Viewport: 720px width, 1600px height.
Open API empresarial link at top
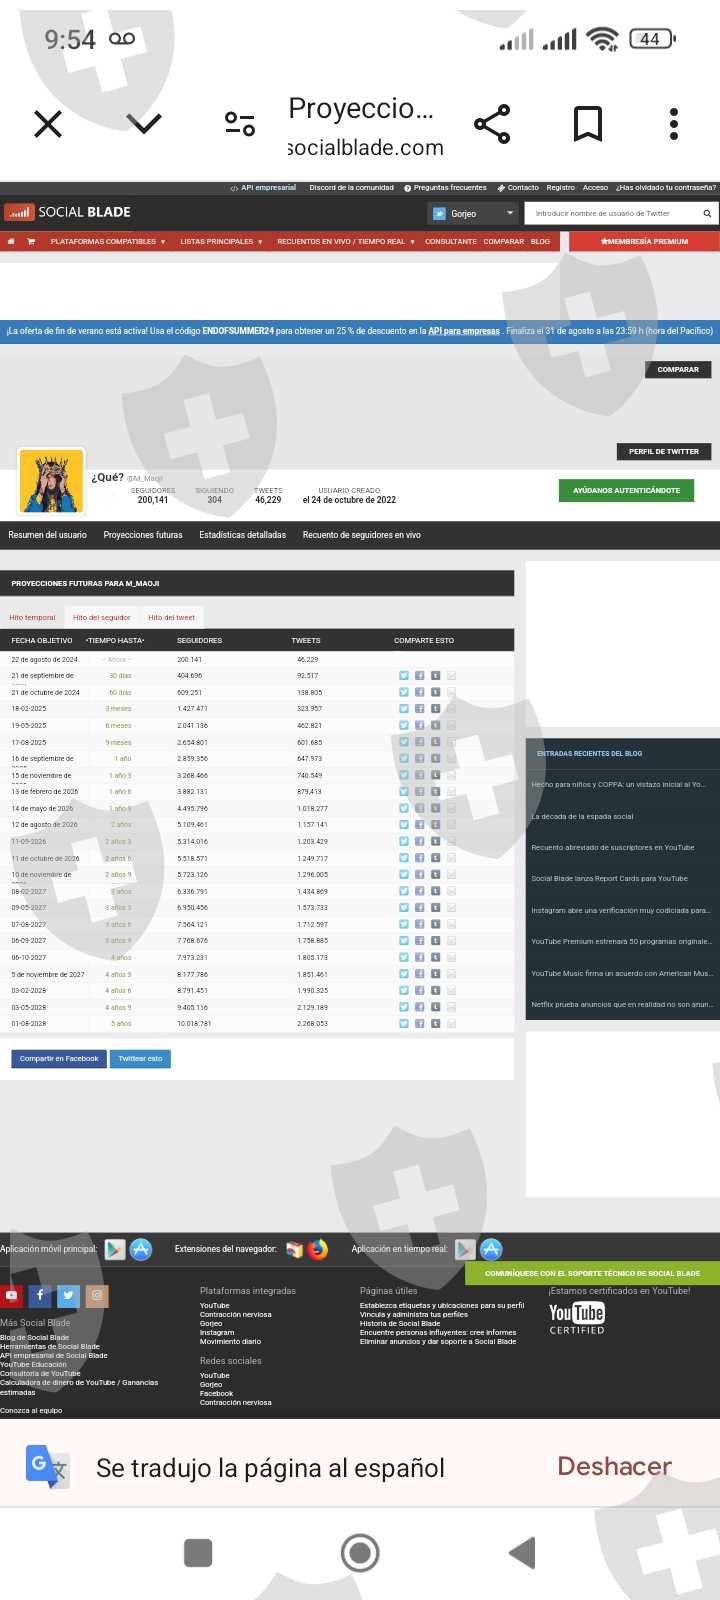(264, 187)
